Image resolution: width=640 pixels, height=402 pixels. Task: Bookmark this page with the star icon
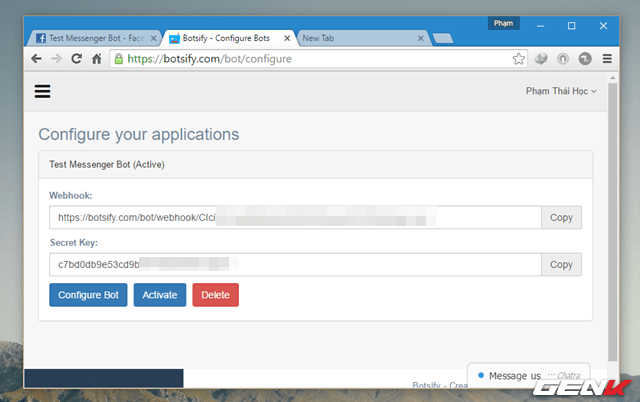(519, 59)
